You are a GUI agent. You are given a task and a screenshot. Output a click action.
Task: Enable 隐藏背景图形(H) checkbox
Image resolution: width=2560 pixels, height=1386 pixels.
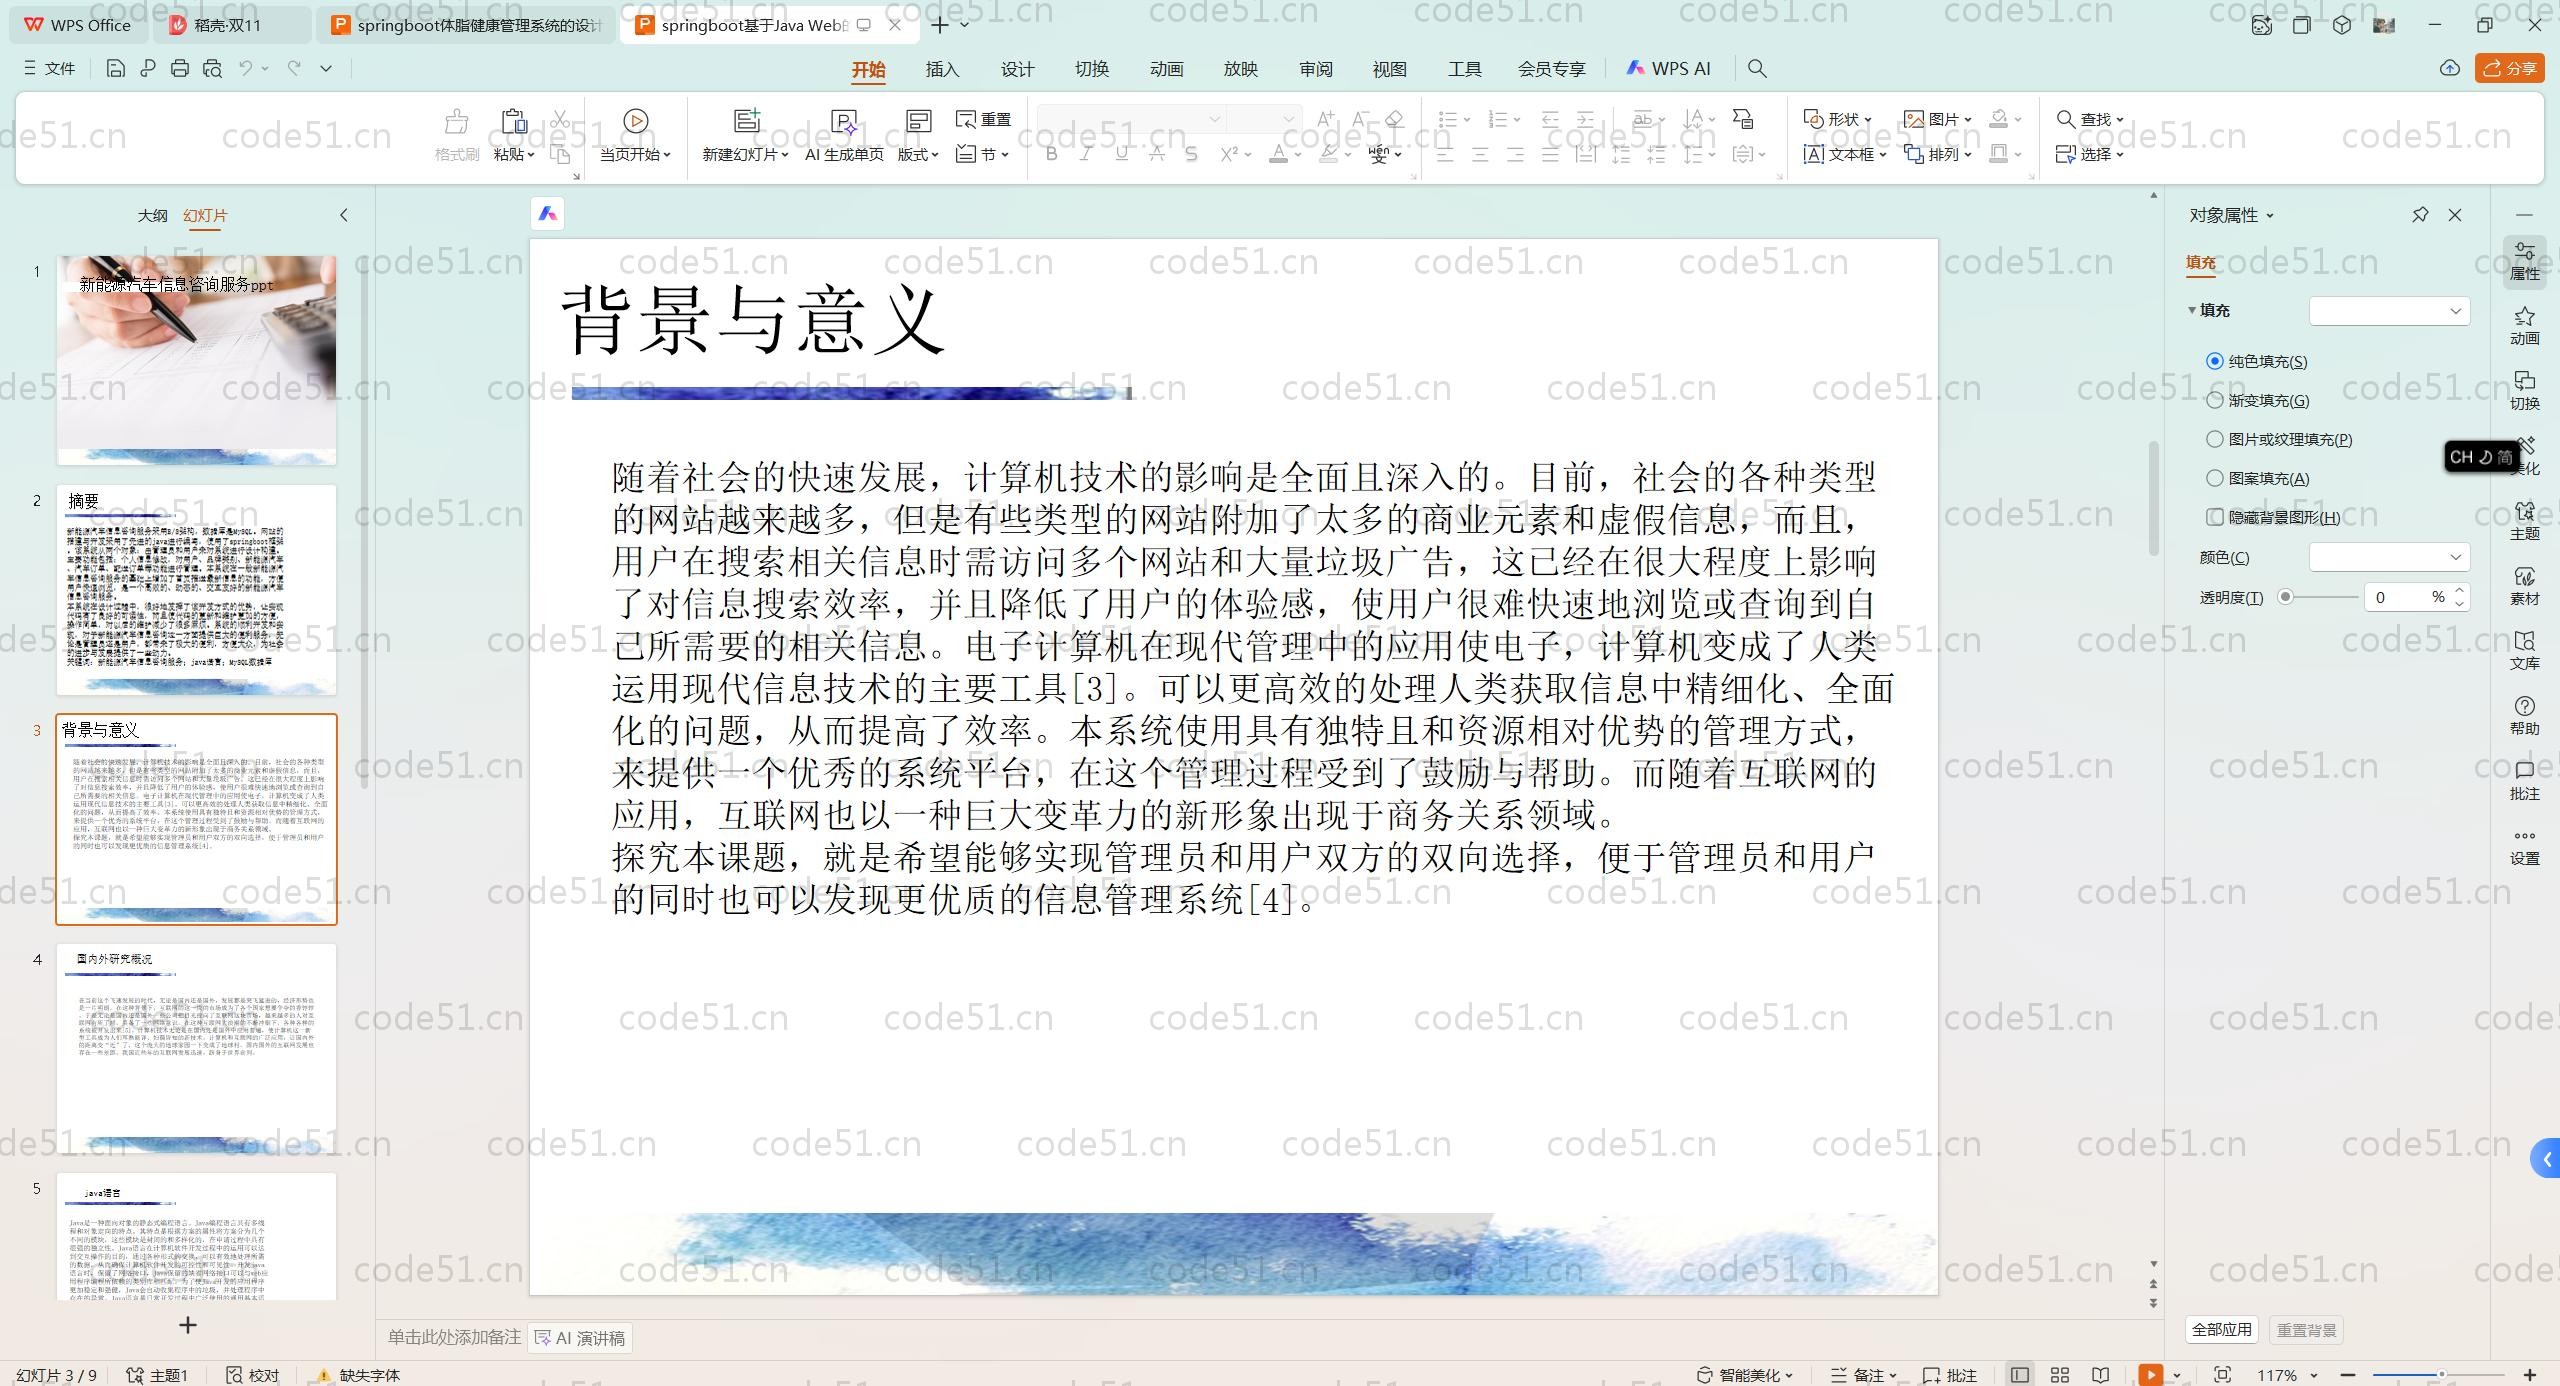click(x=2215, y=517)
